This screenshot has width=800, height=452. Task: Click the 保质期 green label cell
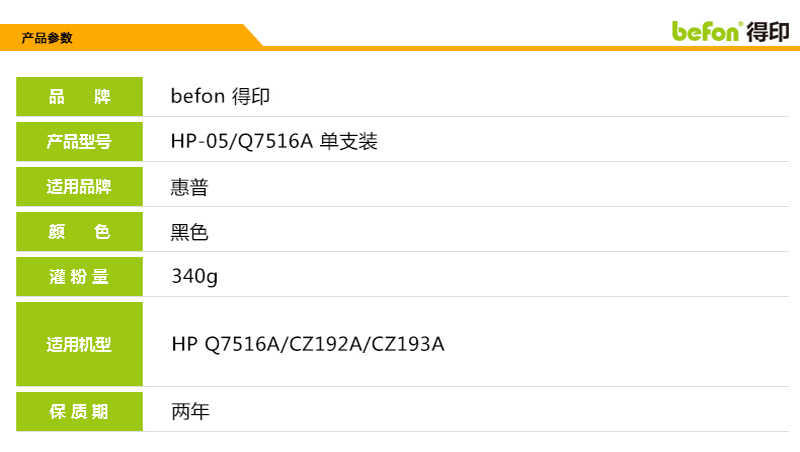(x=80, y=411)
